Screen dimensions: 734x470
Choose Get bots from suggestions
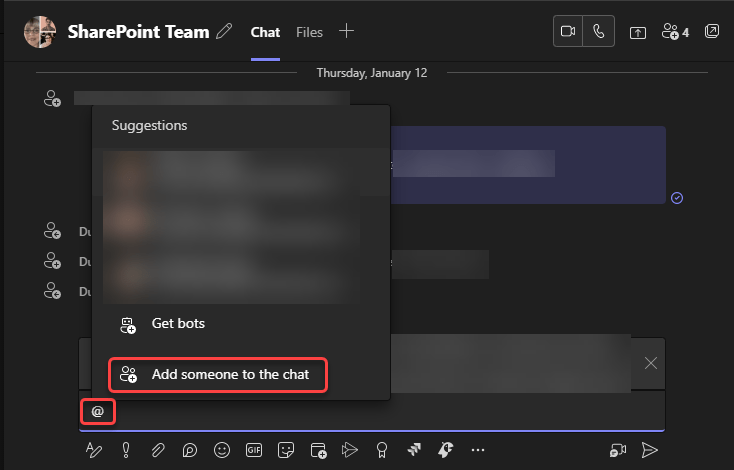177,324
